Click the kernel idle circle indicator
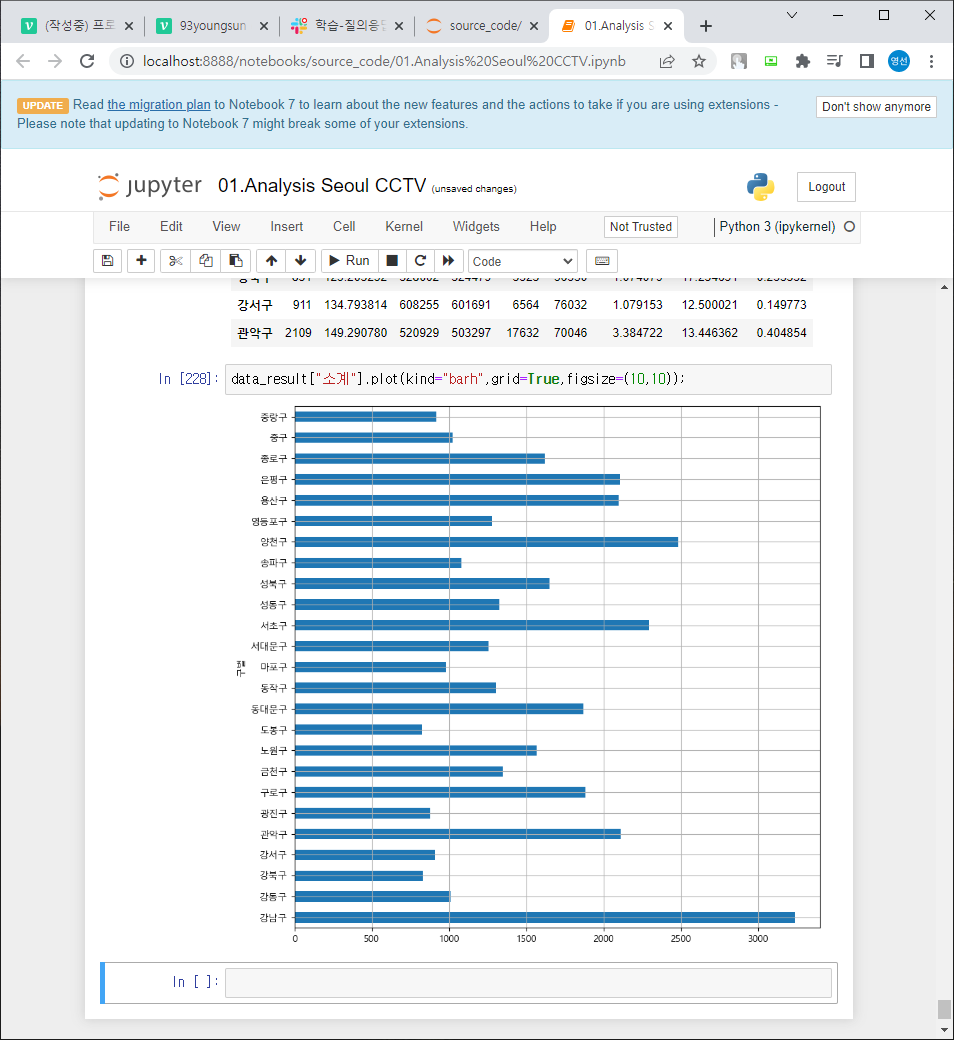The image size is (954, 1040). [x=849, y=227]
